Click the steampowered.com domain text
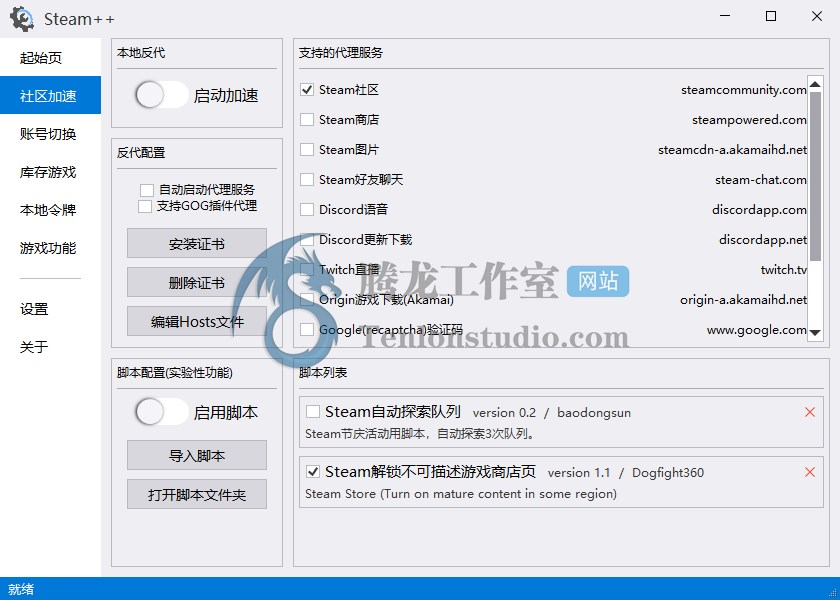The image size is (840, 600). pyautogui.click(x=749, y=119)
